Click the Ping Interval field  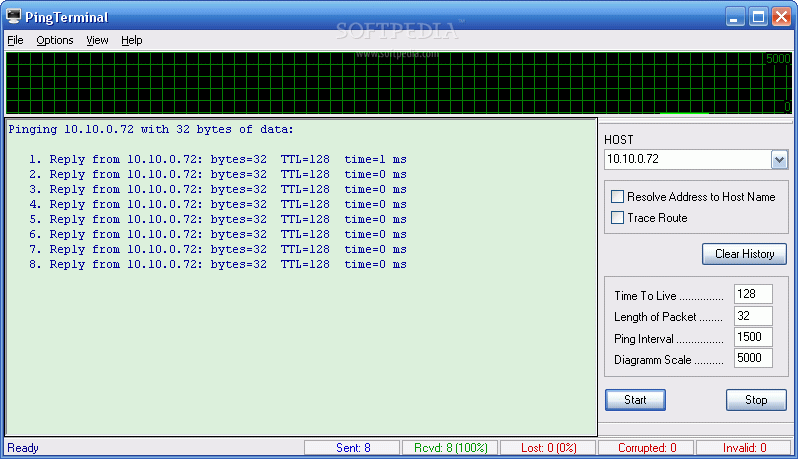pos(753,337)
